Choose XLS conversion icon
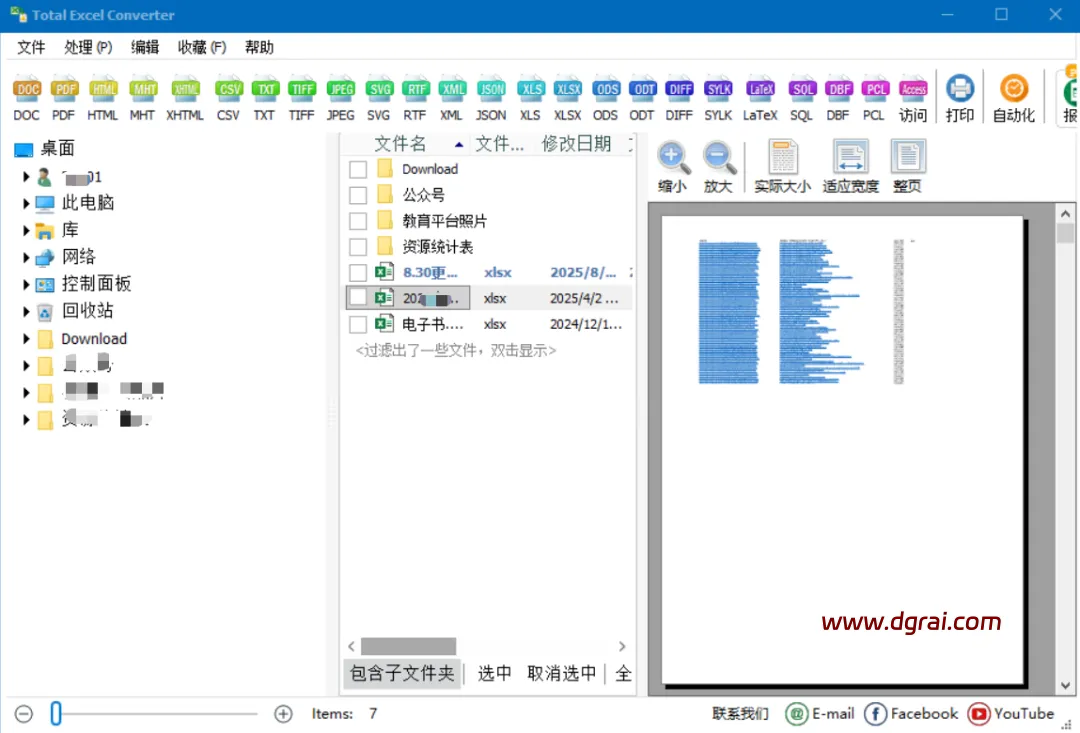Screen dimensions: 1080x733 pyautogui.click(x=530, y=98)
